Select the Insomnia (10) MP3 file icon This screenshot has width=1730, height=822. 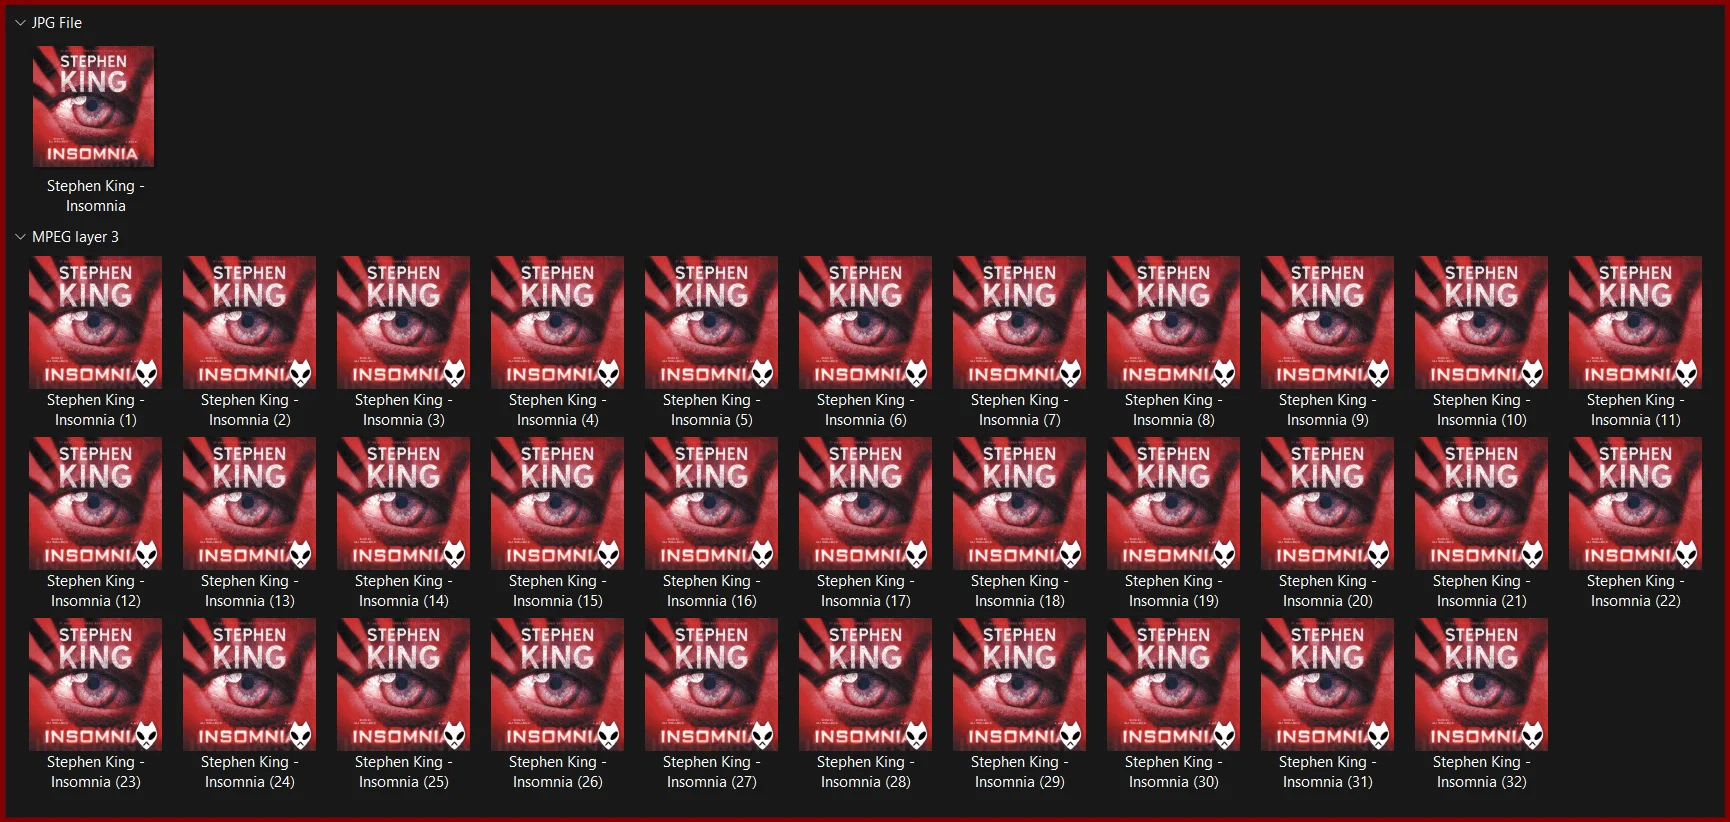(1482, 322)
